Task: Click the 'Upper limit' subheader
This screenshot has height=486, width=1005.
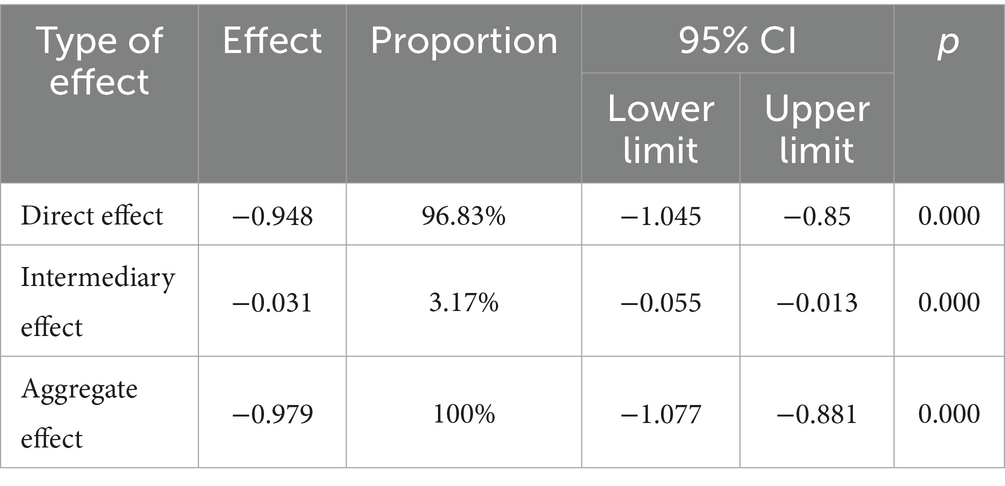Action: [x=817, y=130]
